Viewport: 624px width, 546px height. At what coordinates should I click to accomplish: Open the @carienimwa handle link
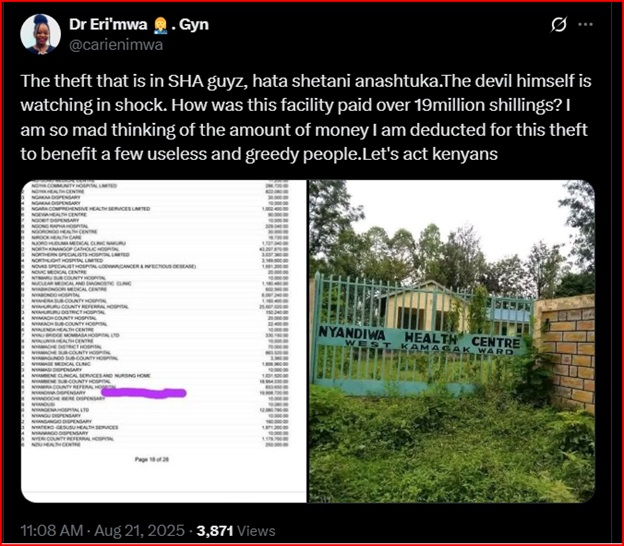point(116,45)
